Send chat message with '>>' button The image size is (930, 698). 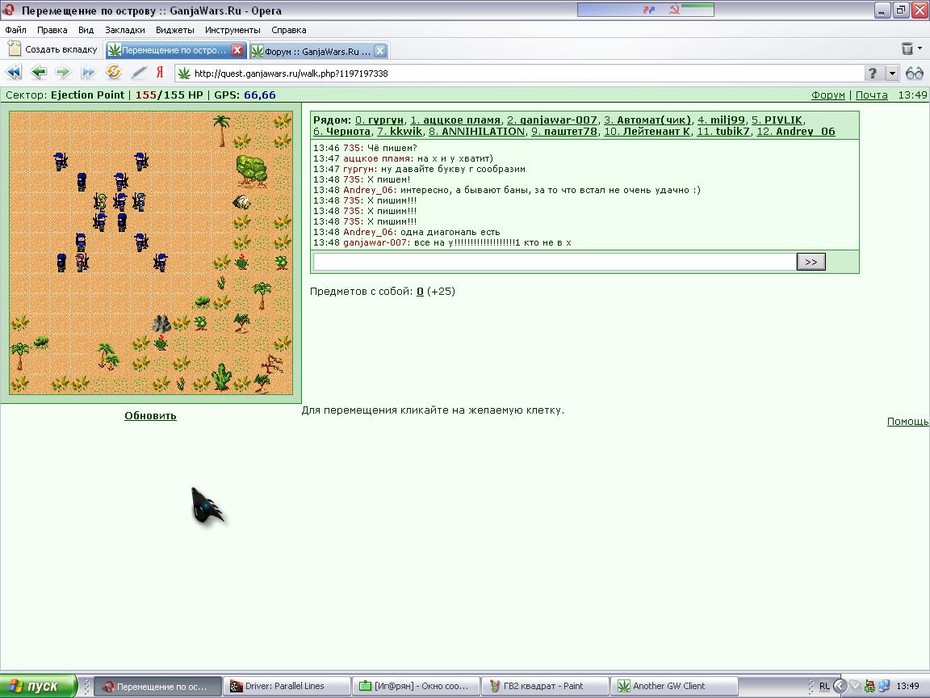click(x=811, y=262)
